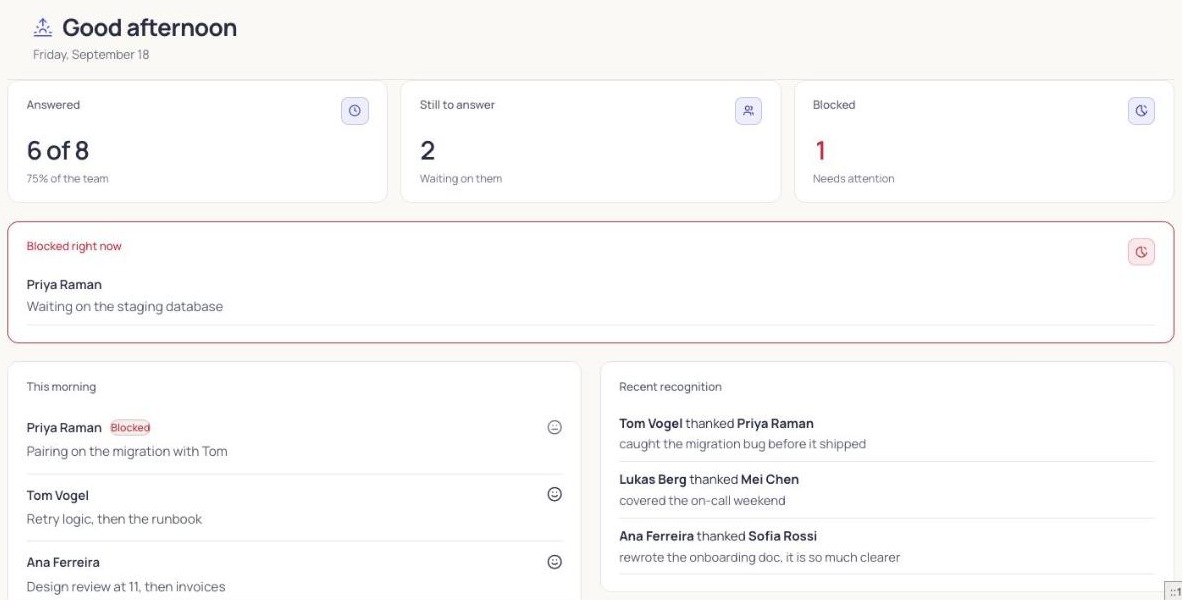The height and width of the screenshot is (600, 1182).
Task: Select the date "Friday, September 18"
Action: coord(91,55)
